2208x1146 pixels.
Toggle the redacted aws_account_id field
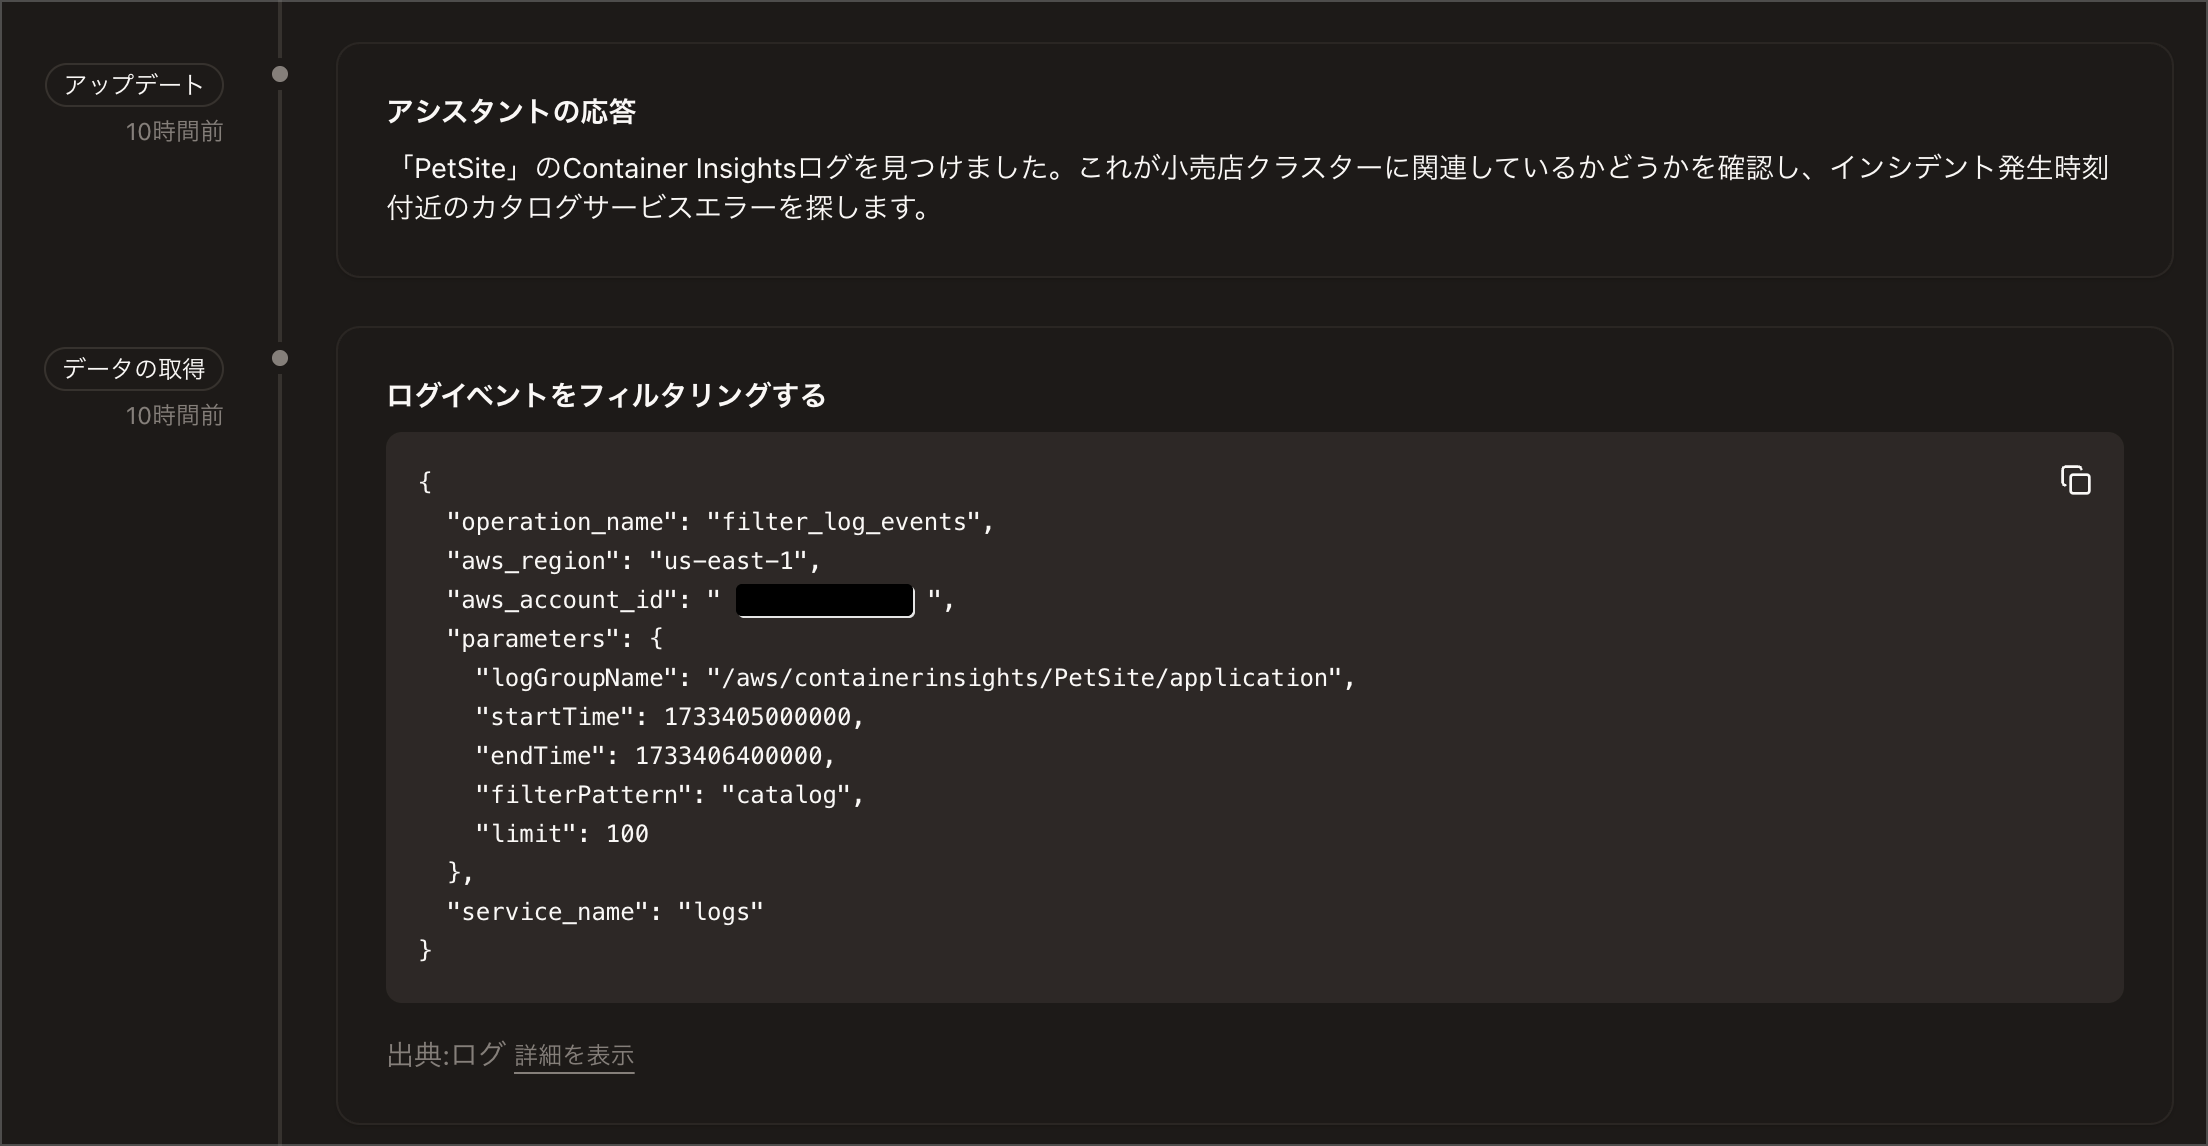[x=823, y=599]
